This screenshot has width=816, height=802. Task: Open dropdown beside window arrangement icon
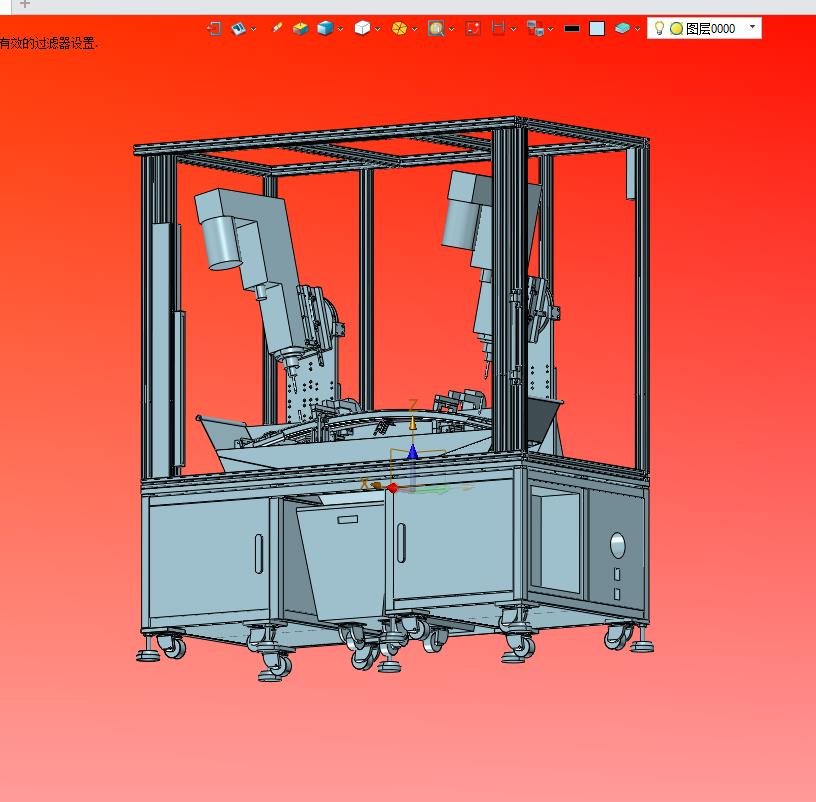[551, 29]
